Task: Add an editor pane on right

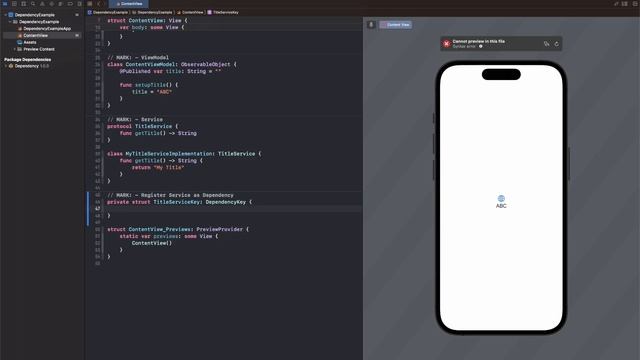Action: coord(635,4)
